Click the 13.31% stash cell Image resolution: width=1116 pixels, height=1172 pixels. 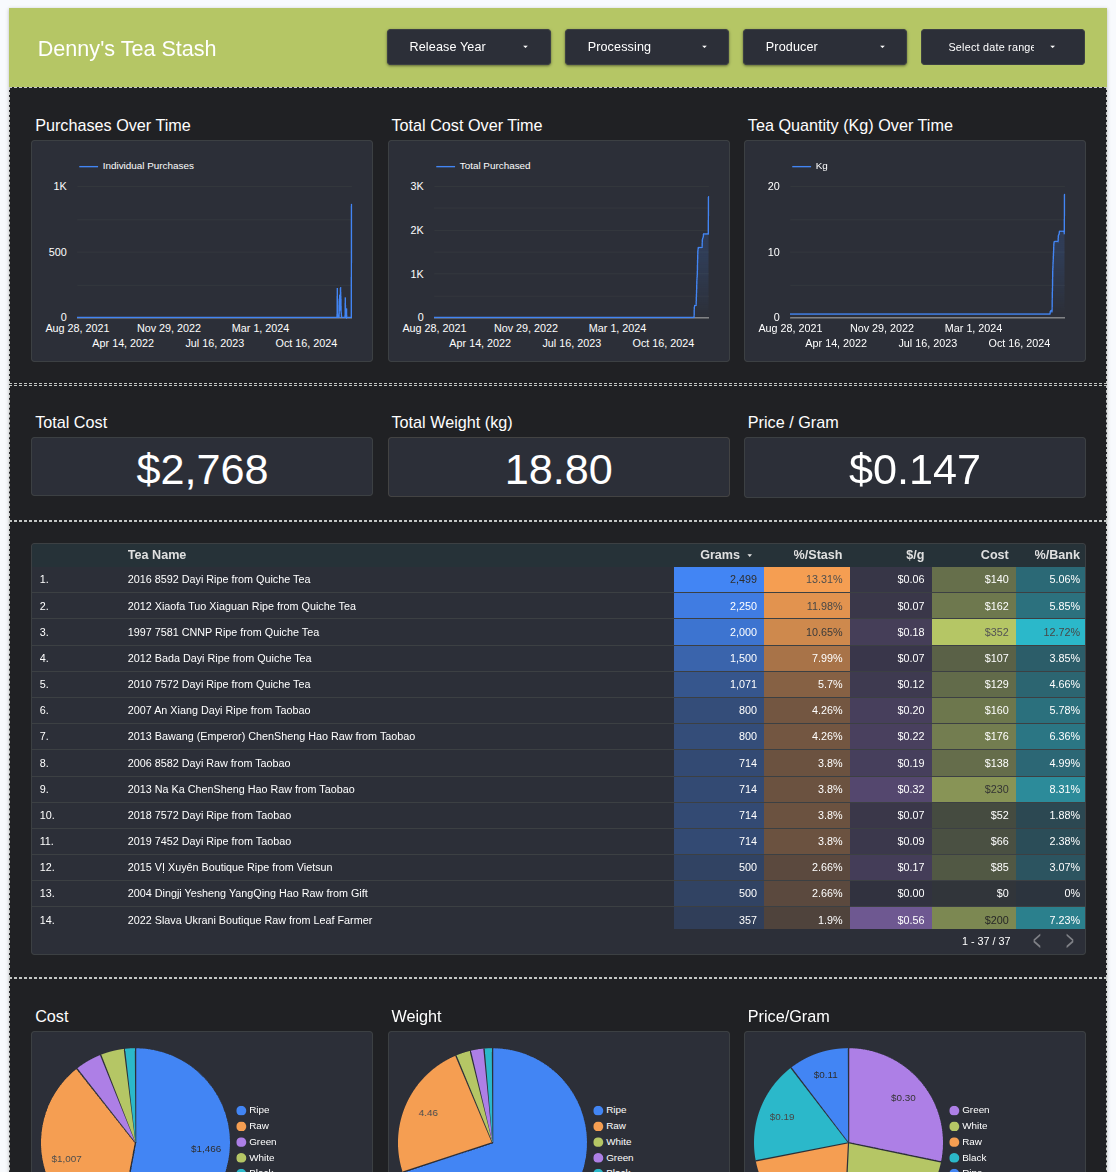807,579
